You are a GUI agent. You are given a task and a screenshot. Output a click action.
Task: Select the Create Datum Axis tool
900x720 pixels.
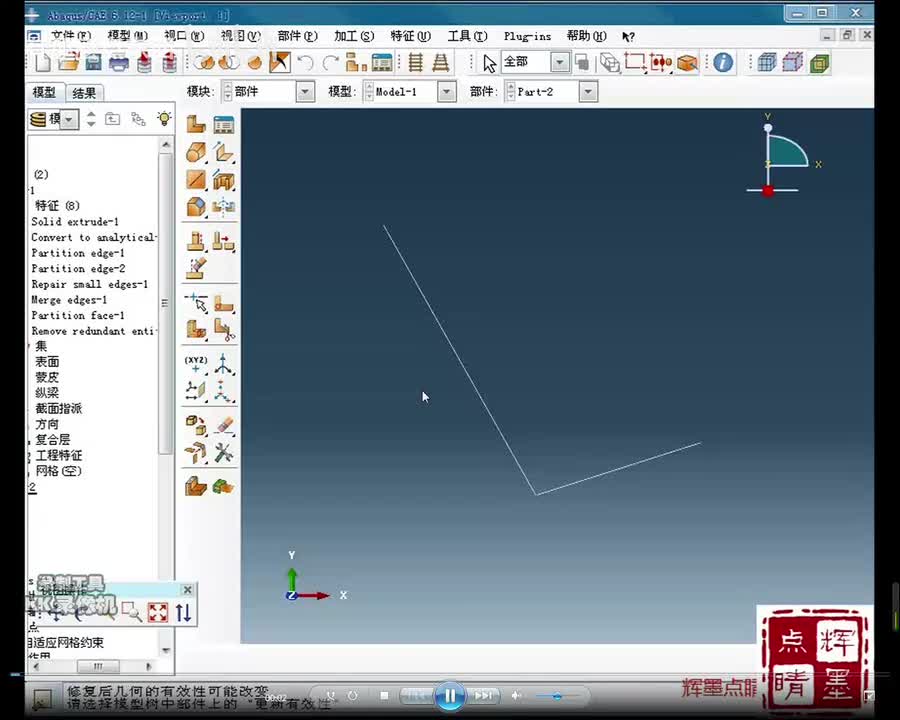click(x=223, y=364)
